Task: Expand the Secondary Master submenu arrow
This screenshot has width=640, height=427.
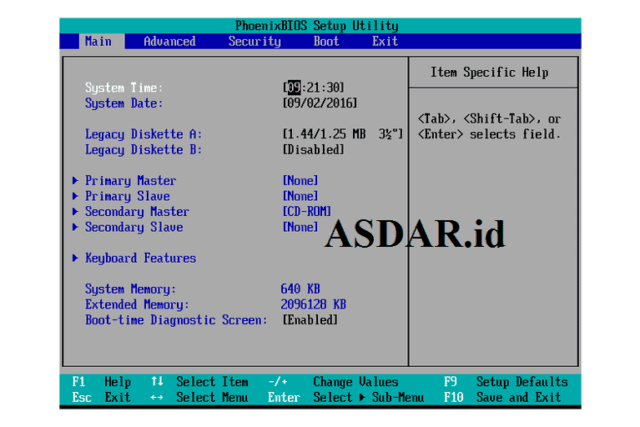Action: pyautogui.click(x=76, y=212)
